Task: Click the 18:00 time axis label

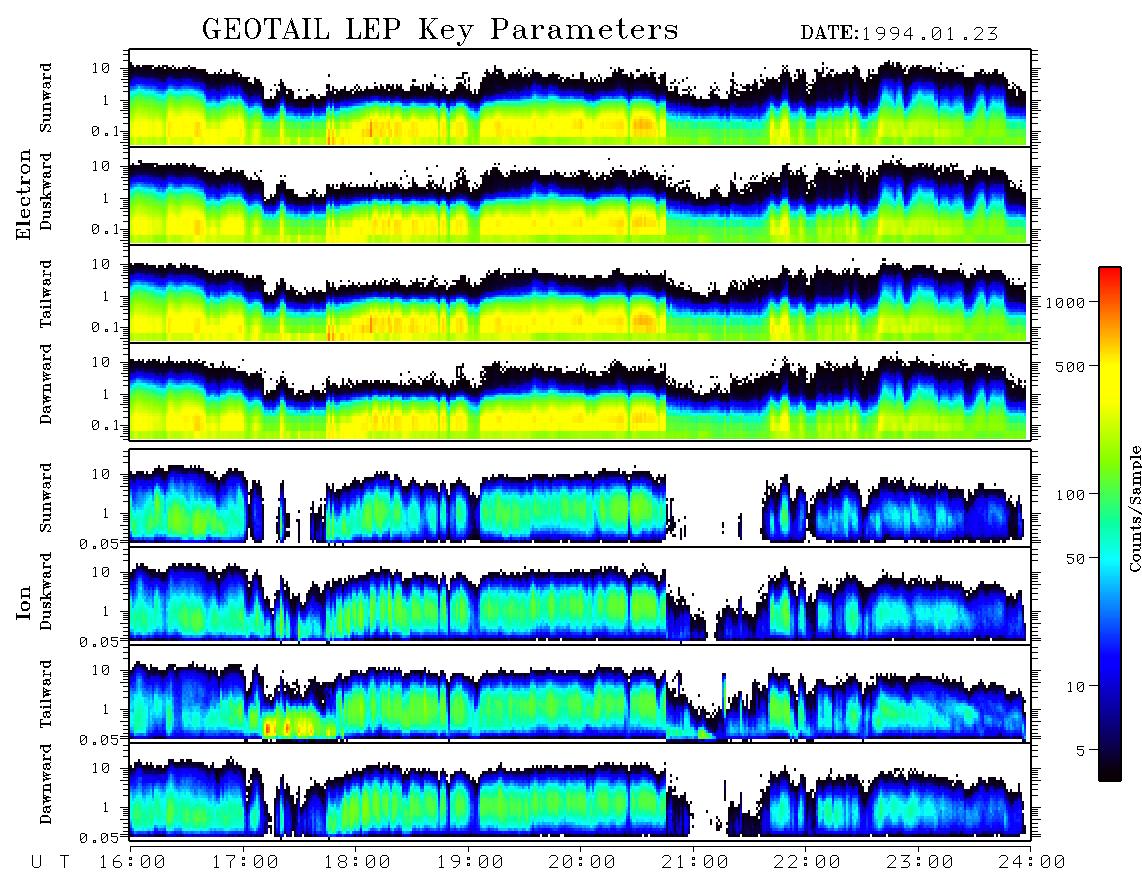Action: coord(357,862)
